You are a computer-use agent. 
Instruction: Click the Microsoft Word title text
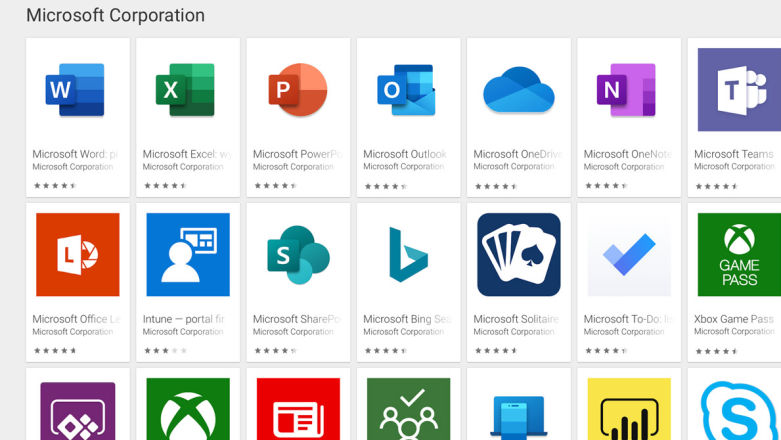click(x=75, y=154)
